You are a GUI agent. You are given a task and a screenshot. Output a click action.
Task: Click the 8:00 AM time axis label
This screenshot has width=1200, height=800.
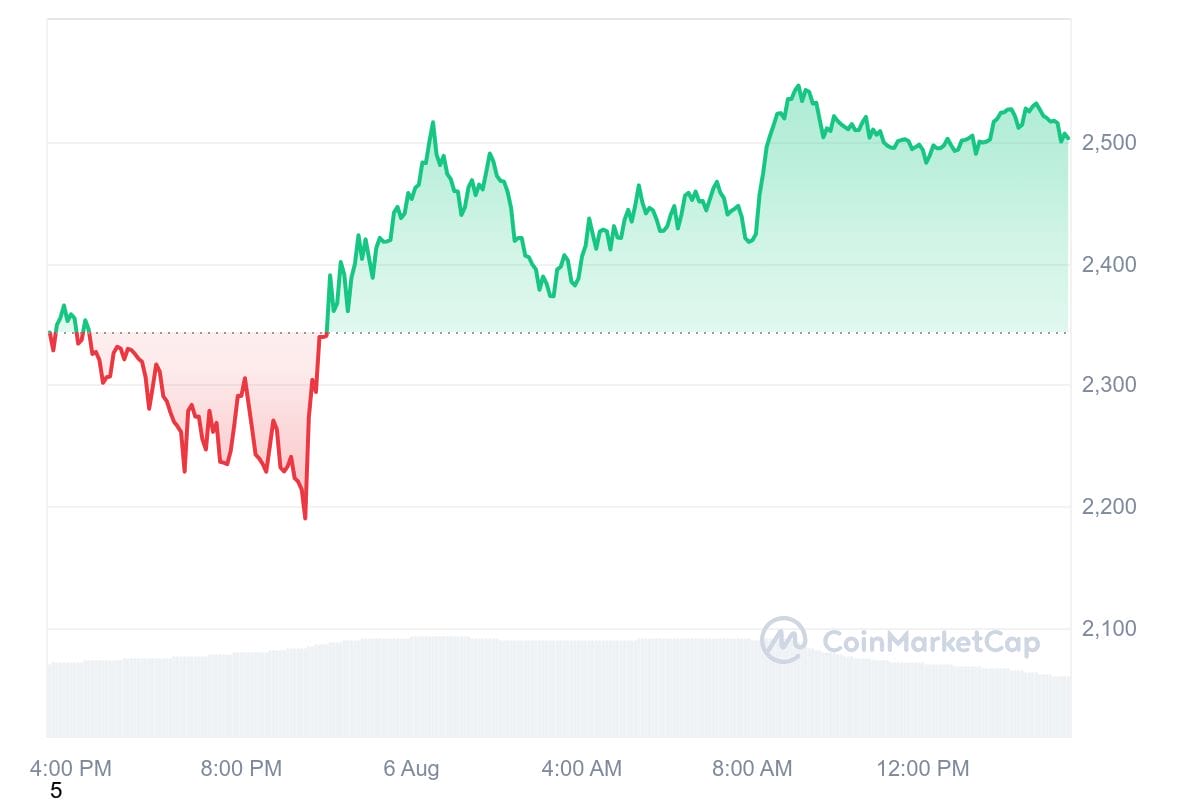tap(751, 768)
